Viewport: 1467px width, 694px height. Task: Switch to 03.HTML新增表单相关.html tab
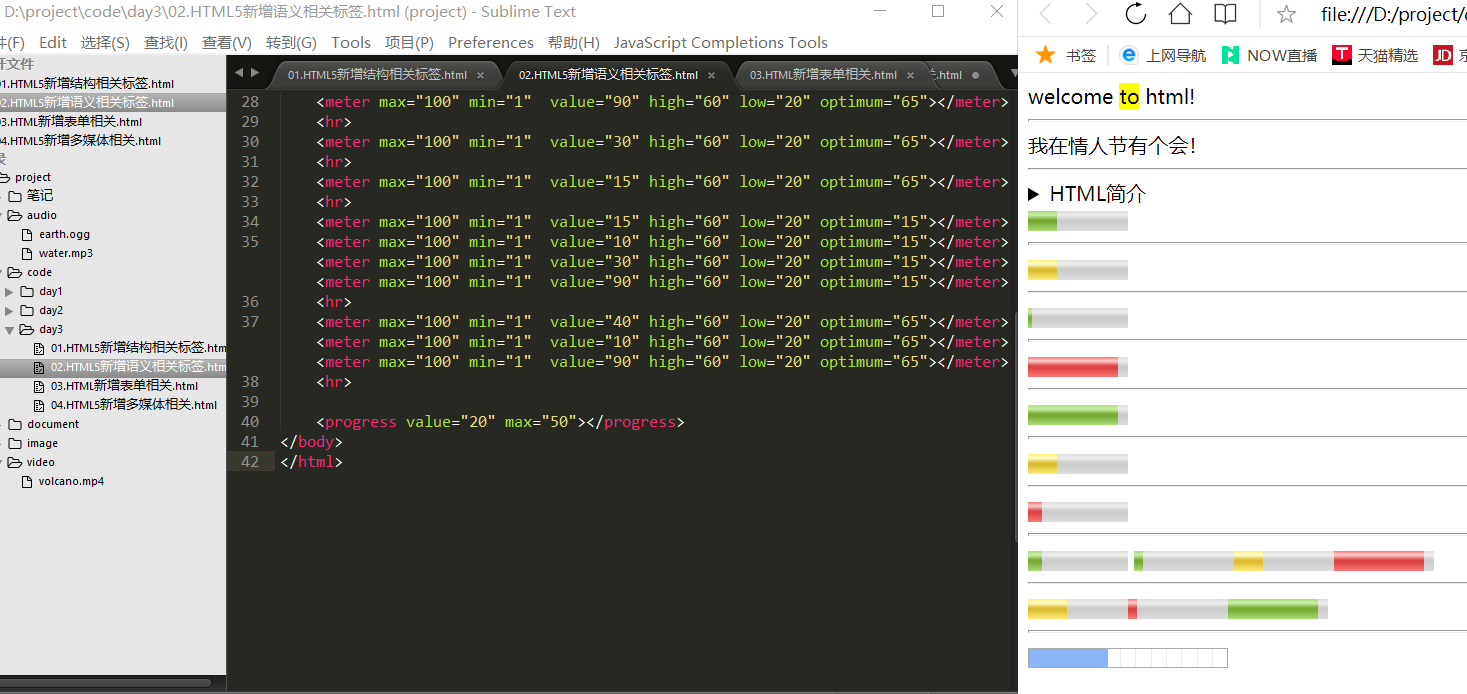pos(823,75)
